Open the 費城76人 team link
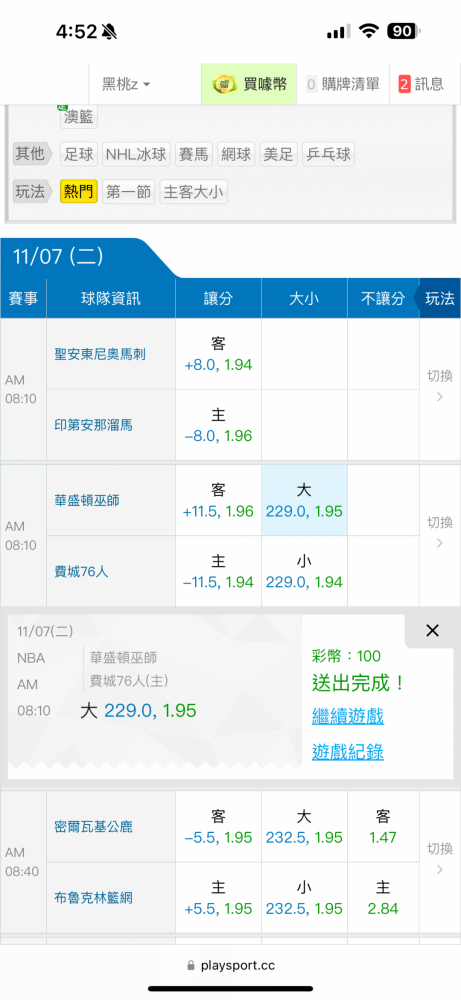 (x=81, y=571)
